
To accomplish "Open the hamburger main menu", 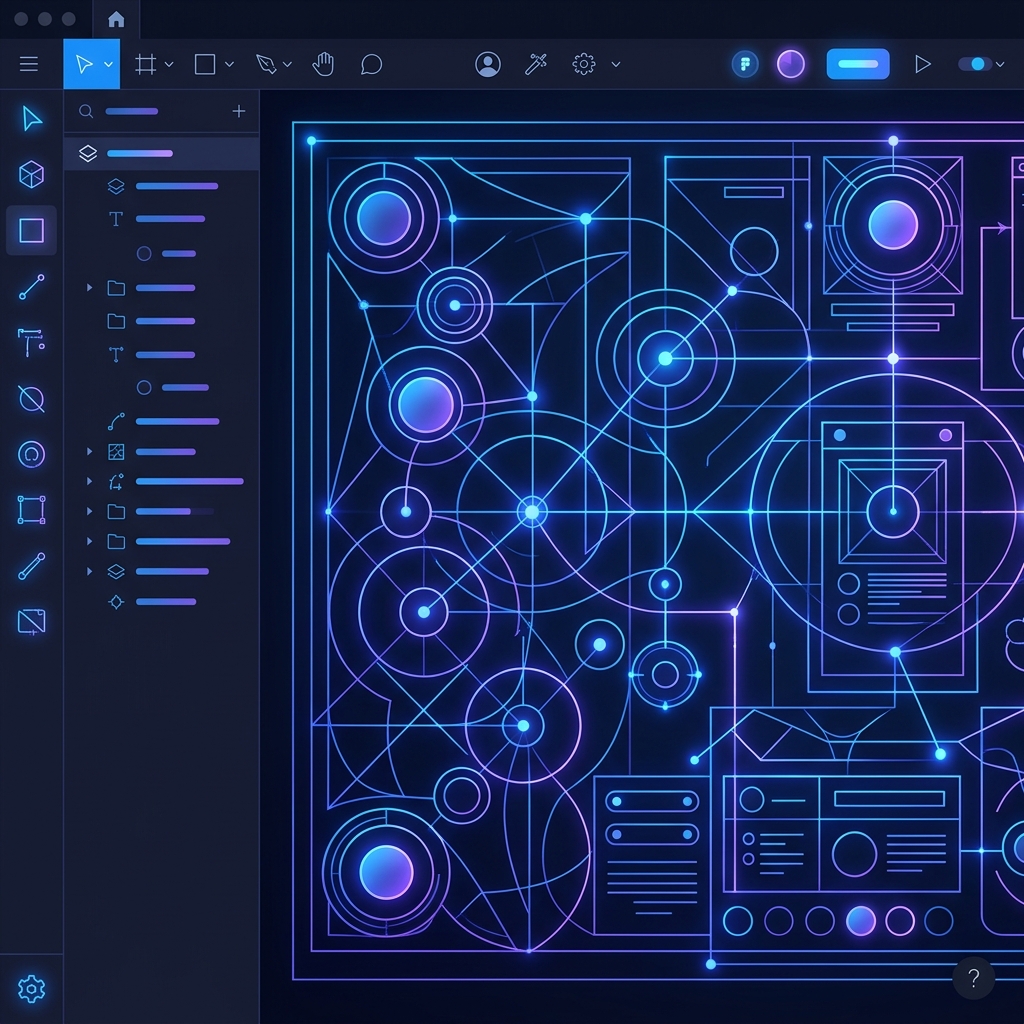I will [x=29, y=64].
